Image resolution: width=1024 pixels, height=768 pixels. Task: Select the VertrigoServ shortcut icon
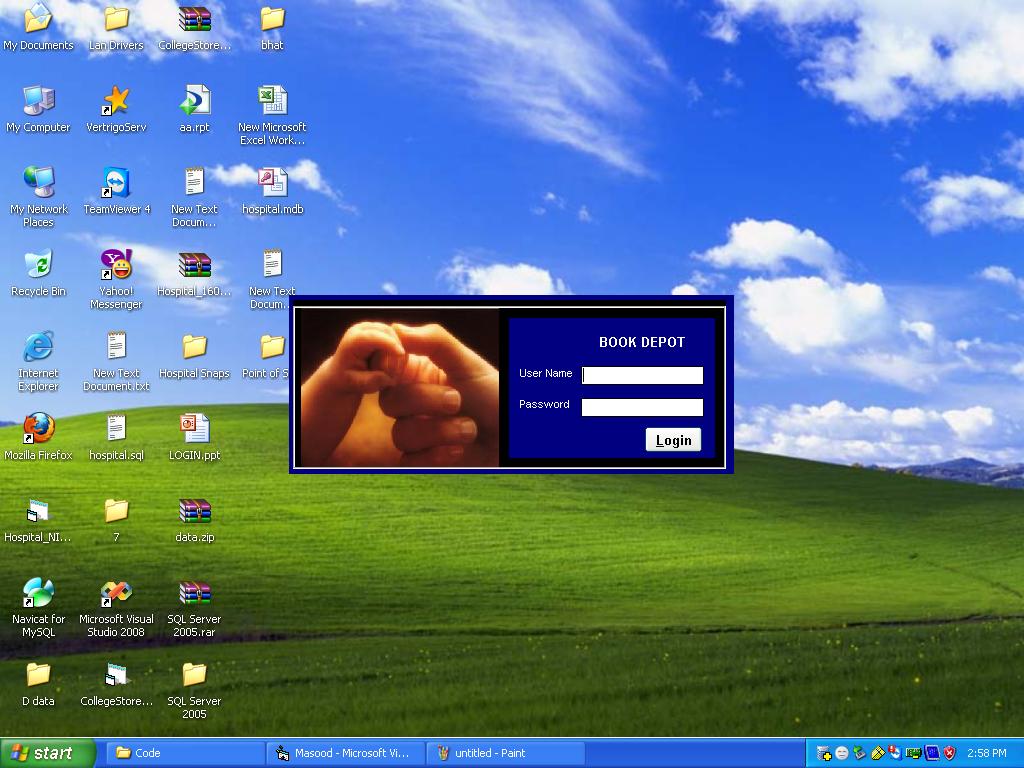(116, 110)
